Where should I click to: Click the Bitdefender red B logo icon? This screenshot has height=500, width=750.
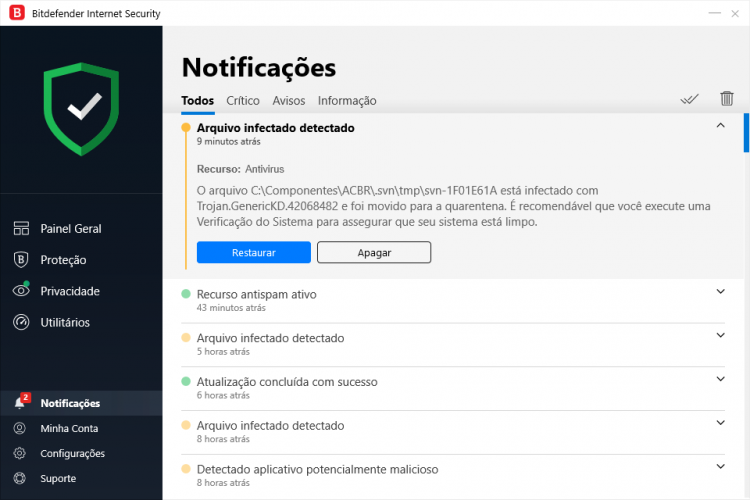coord(17,13)
